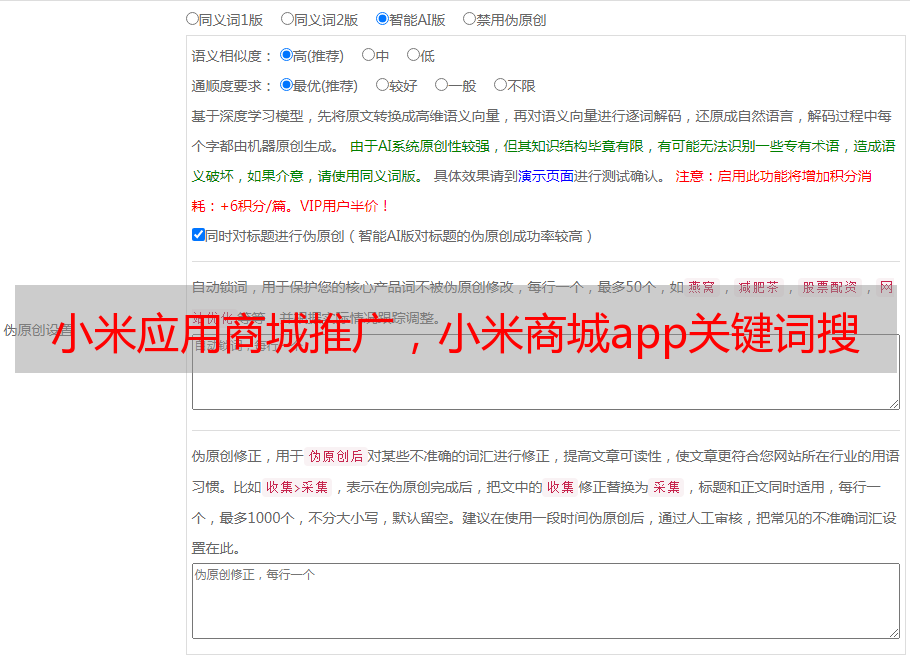The image size is (911, 658).
Task: Open the 演示页面 link
Action: click(546, 176)
